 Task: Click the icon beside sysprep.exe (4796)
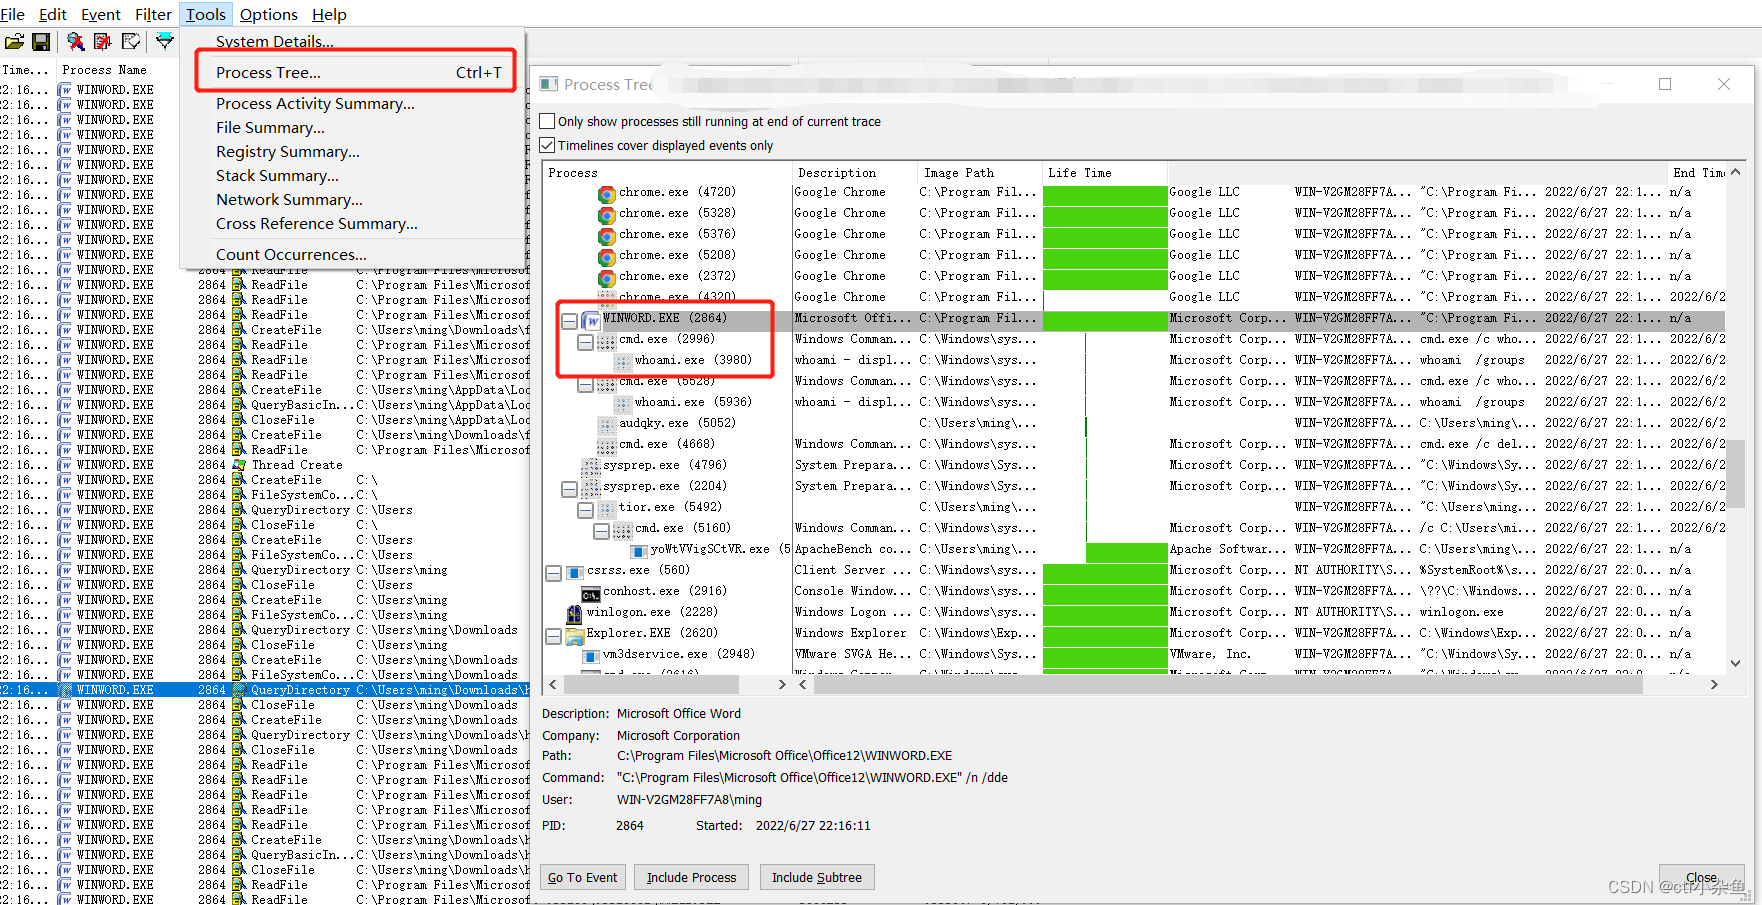click(x=590, y=466)
